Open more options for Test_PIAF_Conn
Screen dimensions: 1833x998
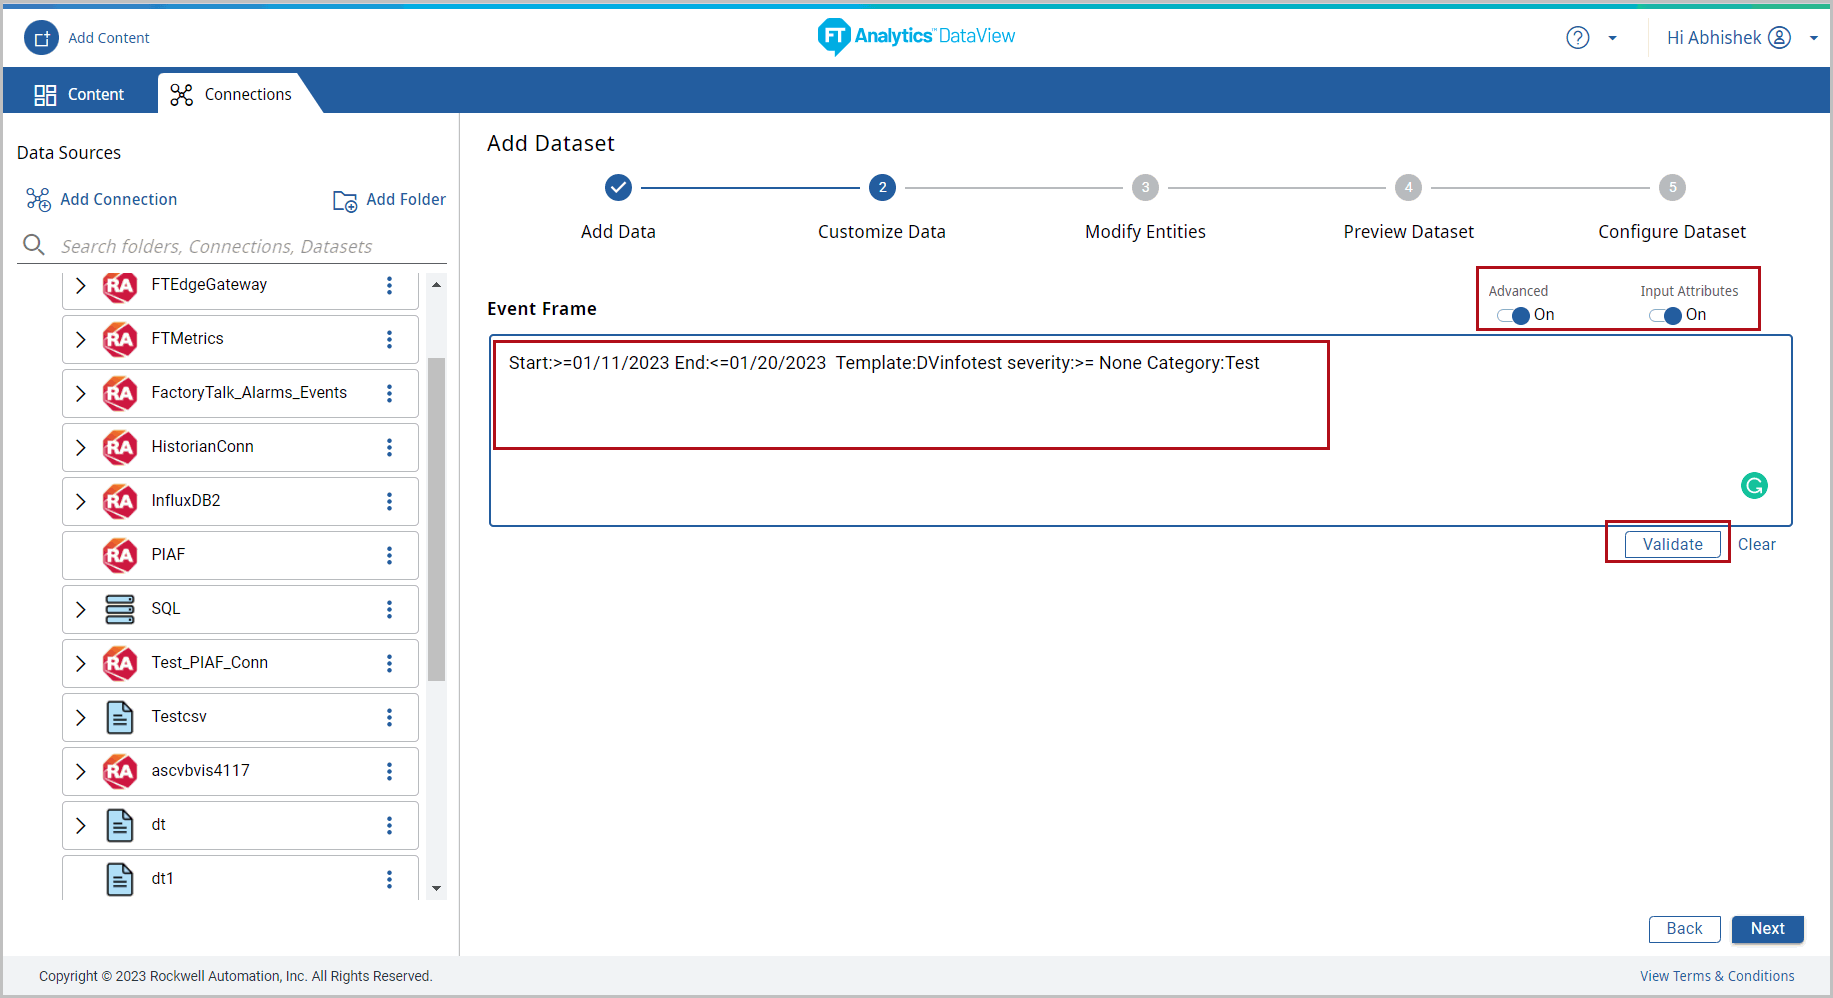point(389,664)
